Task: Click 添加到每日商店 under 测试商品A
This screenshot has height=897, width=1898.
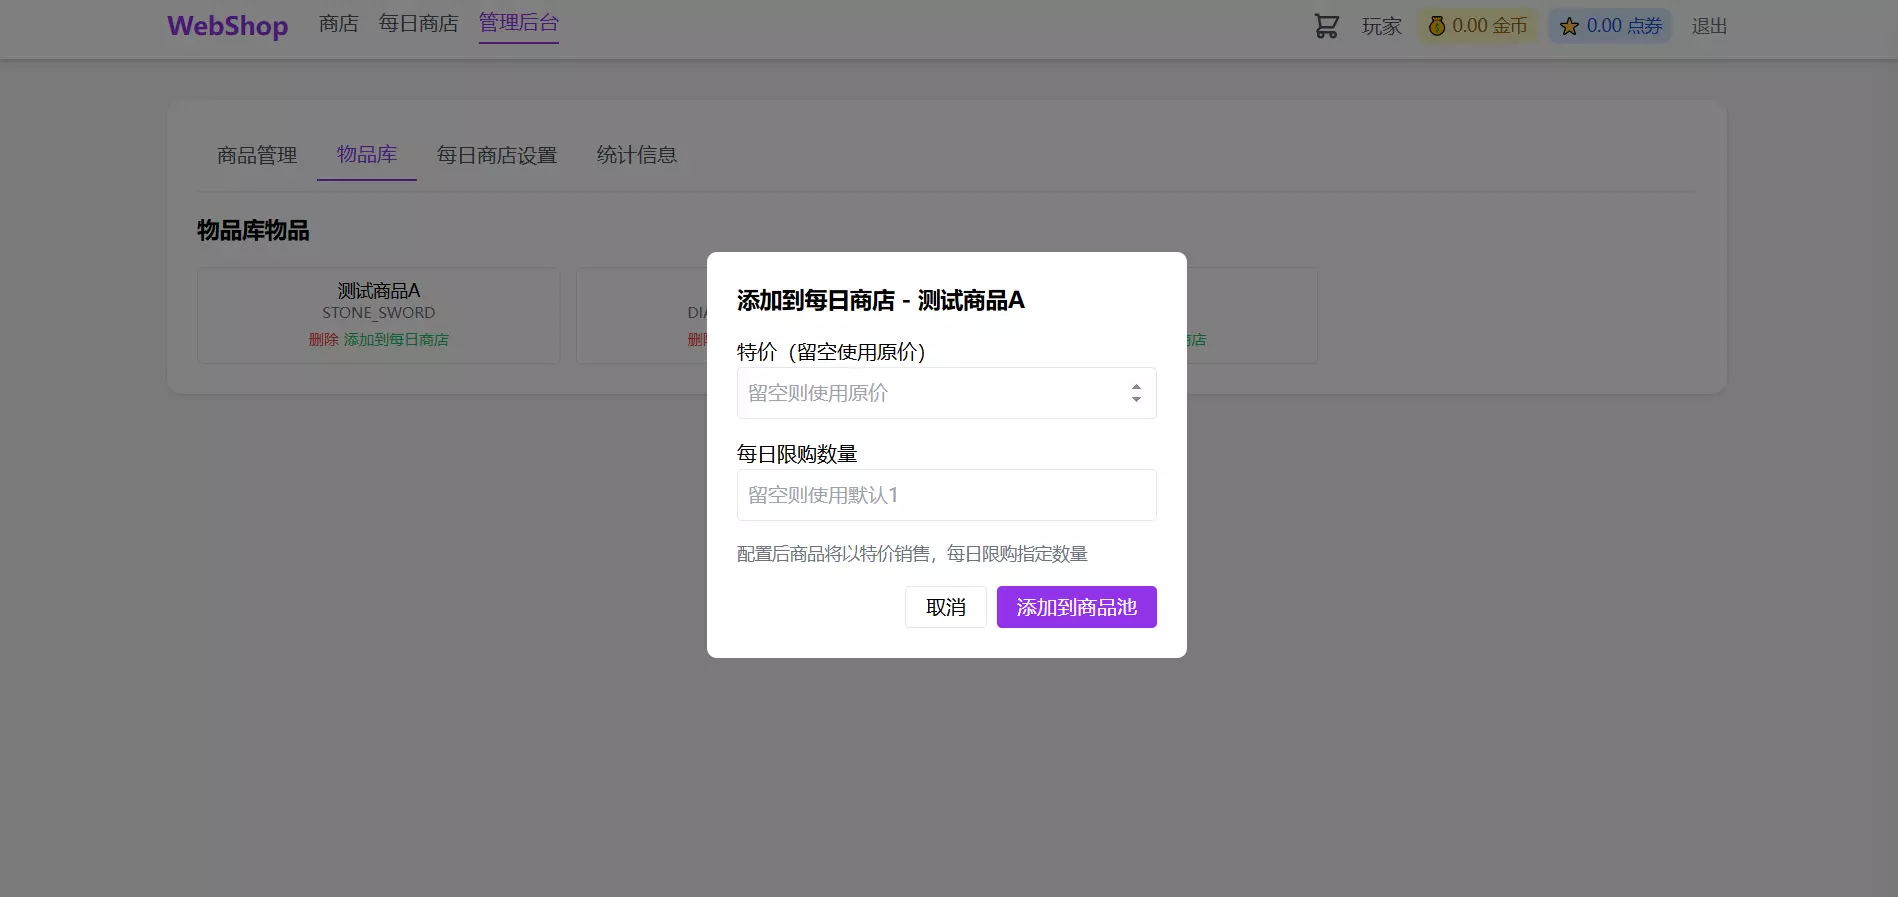Action: coord(396,340)
